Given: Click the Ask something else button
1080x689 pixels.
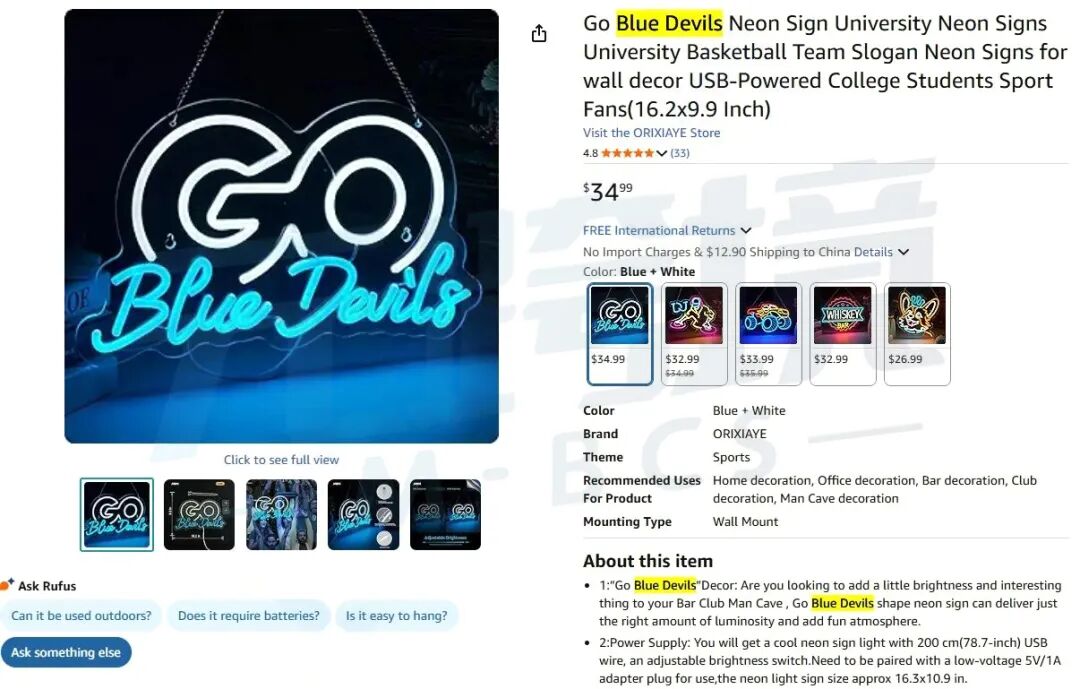Looking at the screenshot, I should [65, 652].
